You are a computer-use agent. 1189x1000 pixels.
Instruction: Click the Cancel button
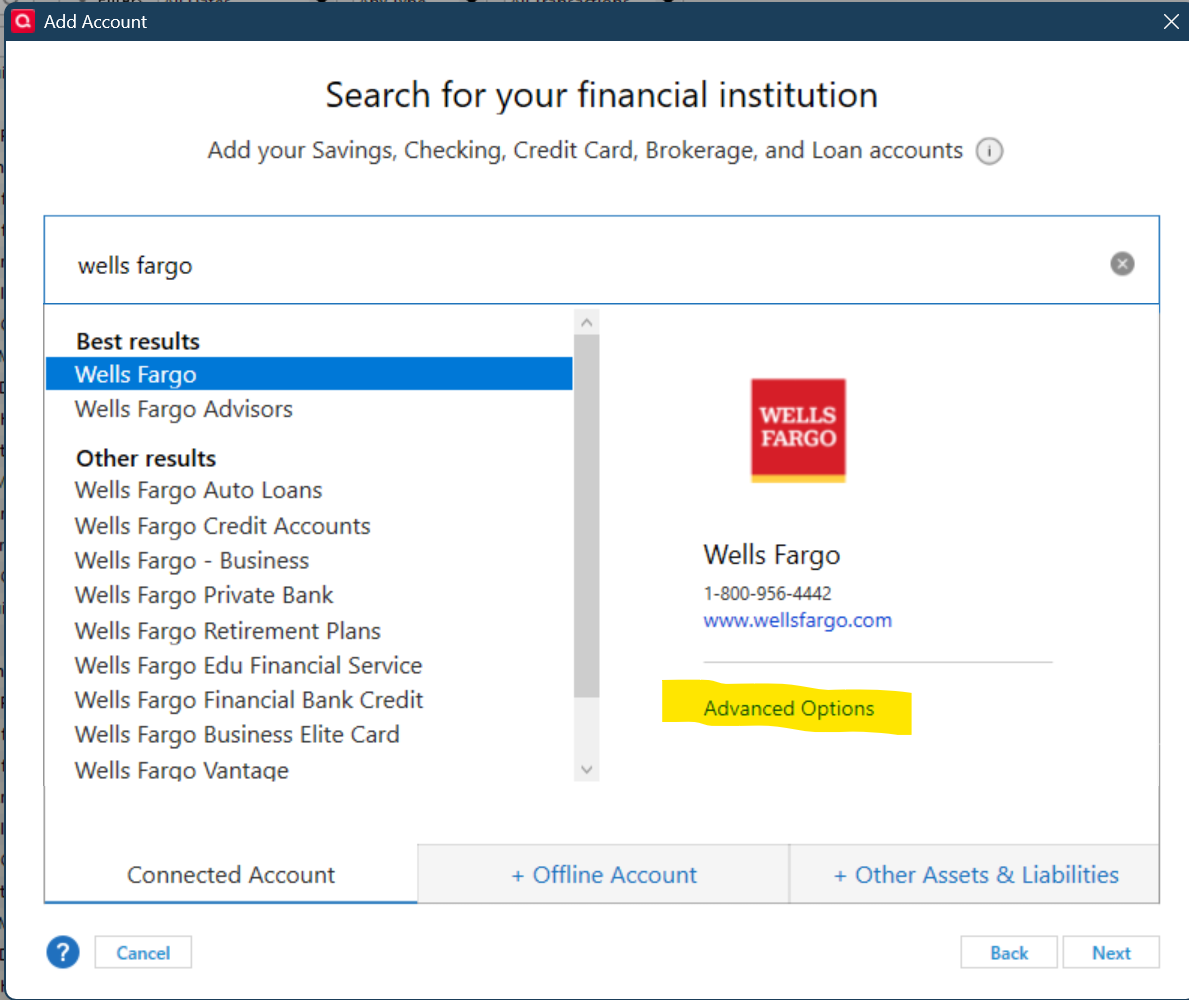[x=143, y=952]
